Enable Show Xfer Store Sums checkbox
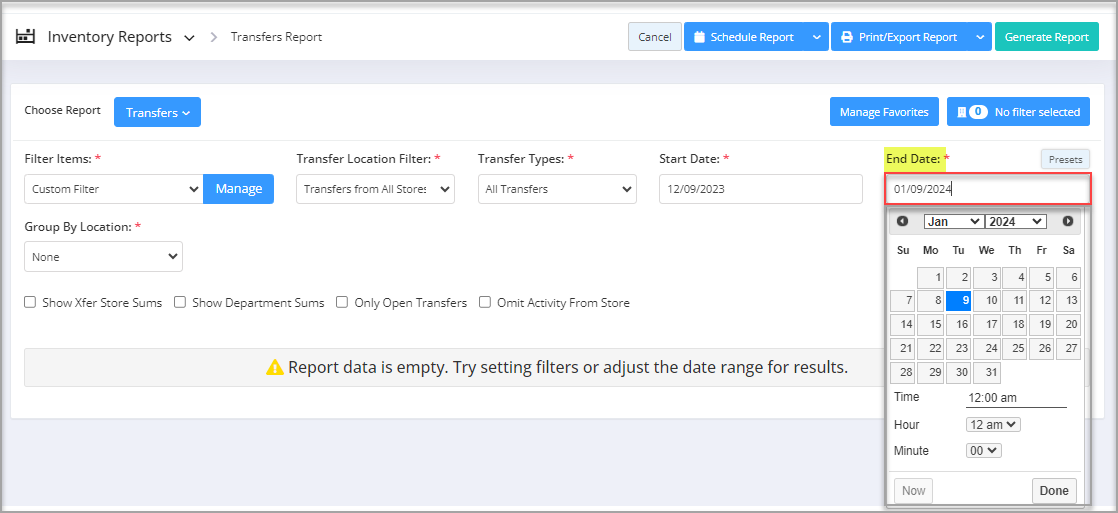The width and height of the screenshot is (1118, 513). click(x=30, y=303)
